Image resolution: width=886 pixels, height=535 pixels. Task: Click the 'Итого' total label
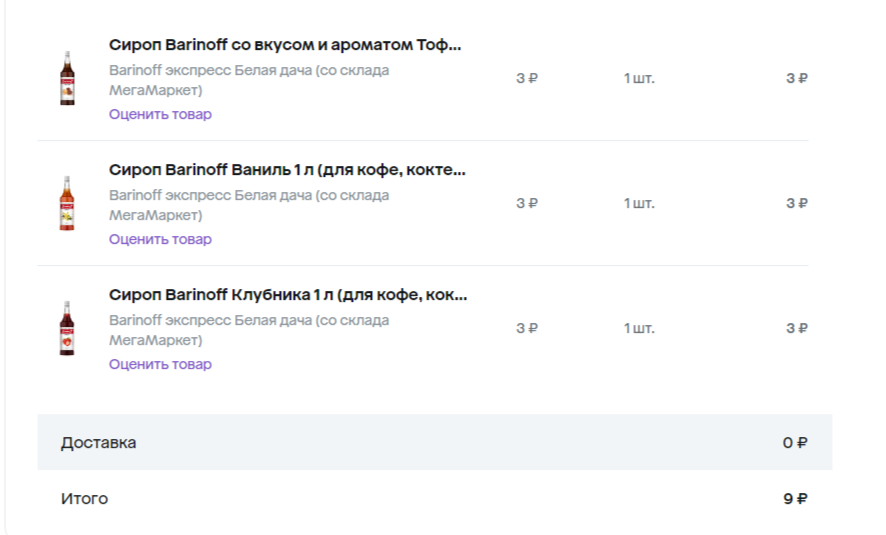[x=84, y=498]
